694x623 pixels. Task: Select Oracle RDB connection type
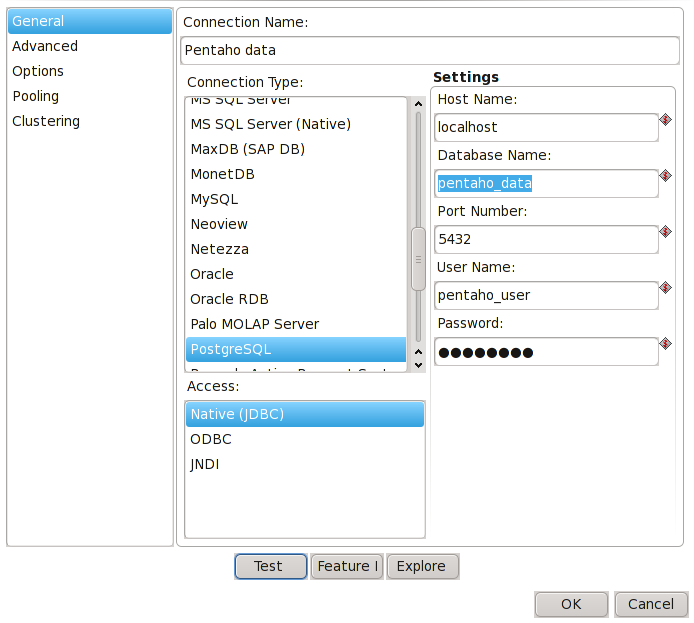(x=296, y=299)
